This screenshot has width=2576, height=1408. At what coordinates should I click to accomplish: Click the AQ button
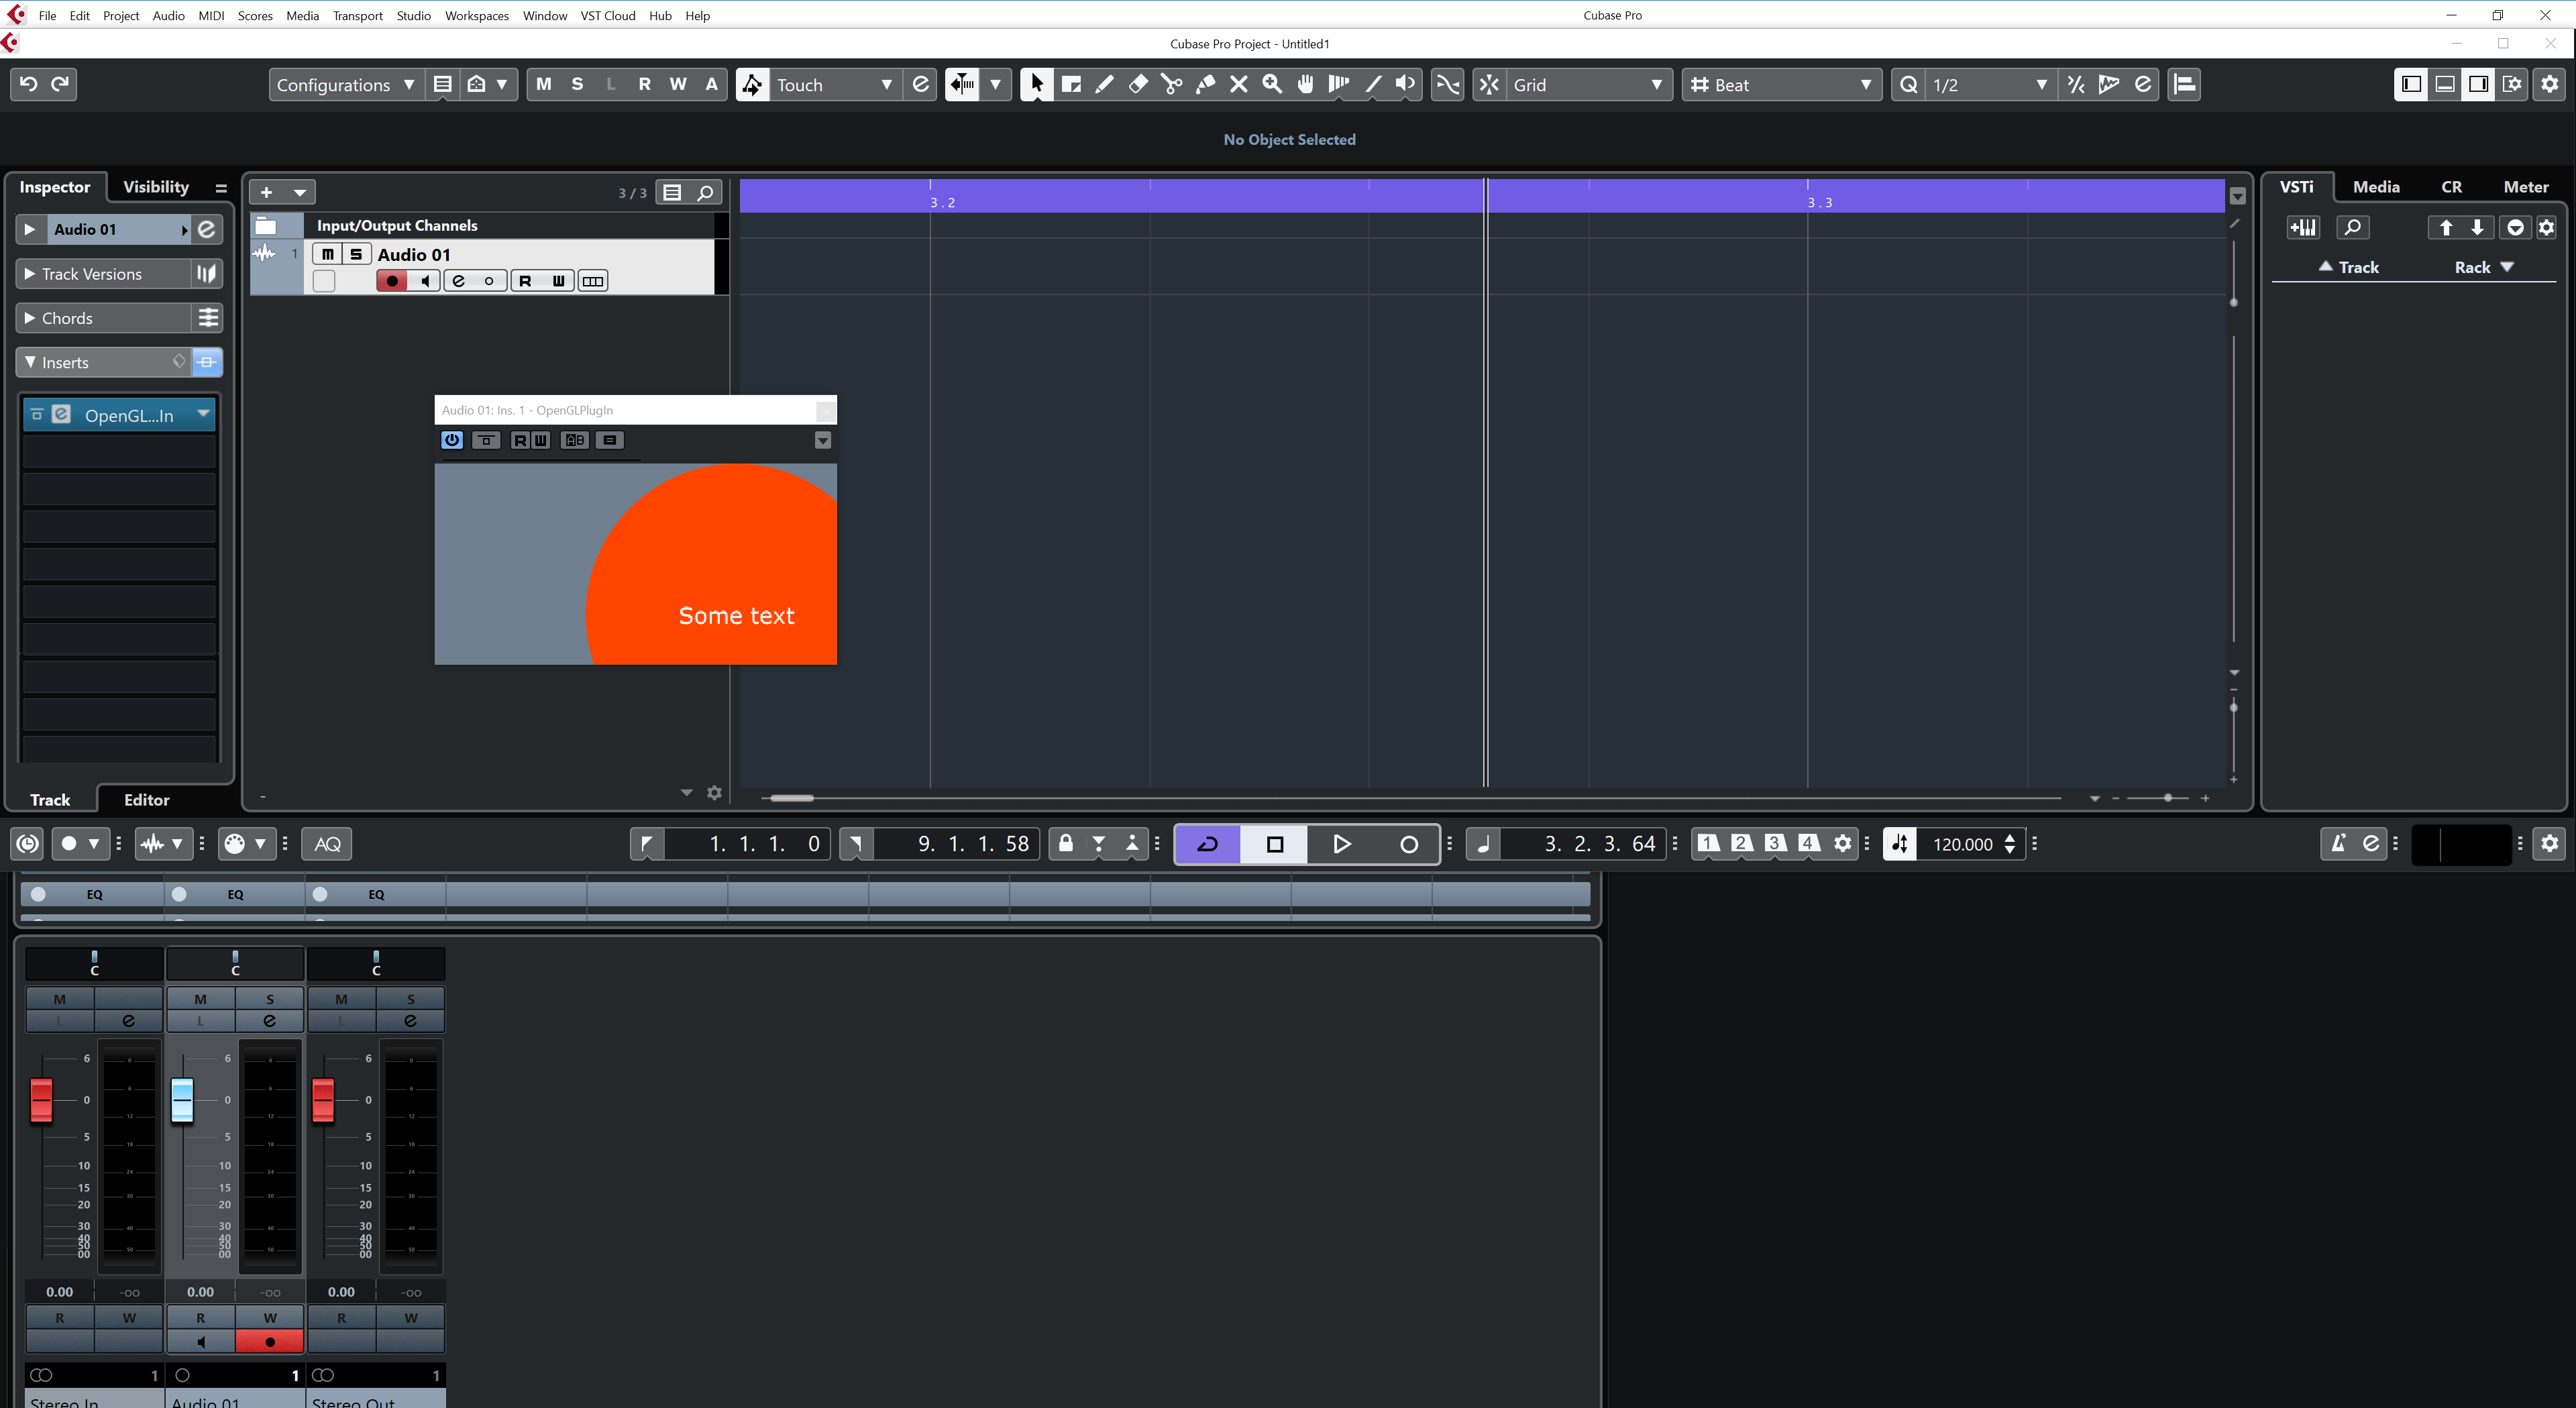click(327, 844)
